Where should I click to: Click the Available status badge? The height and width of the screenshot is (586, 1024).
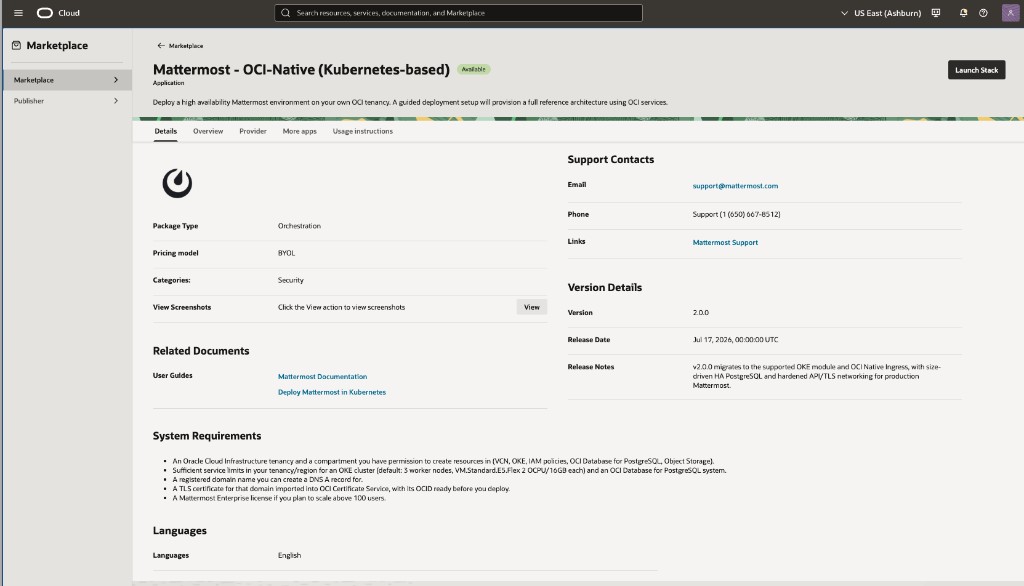(473, 69)
